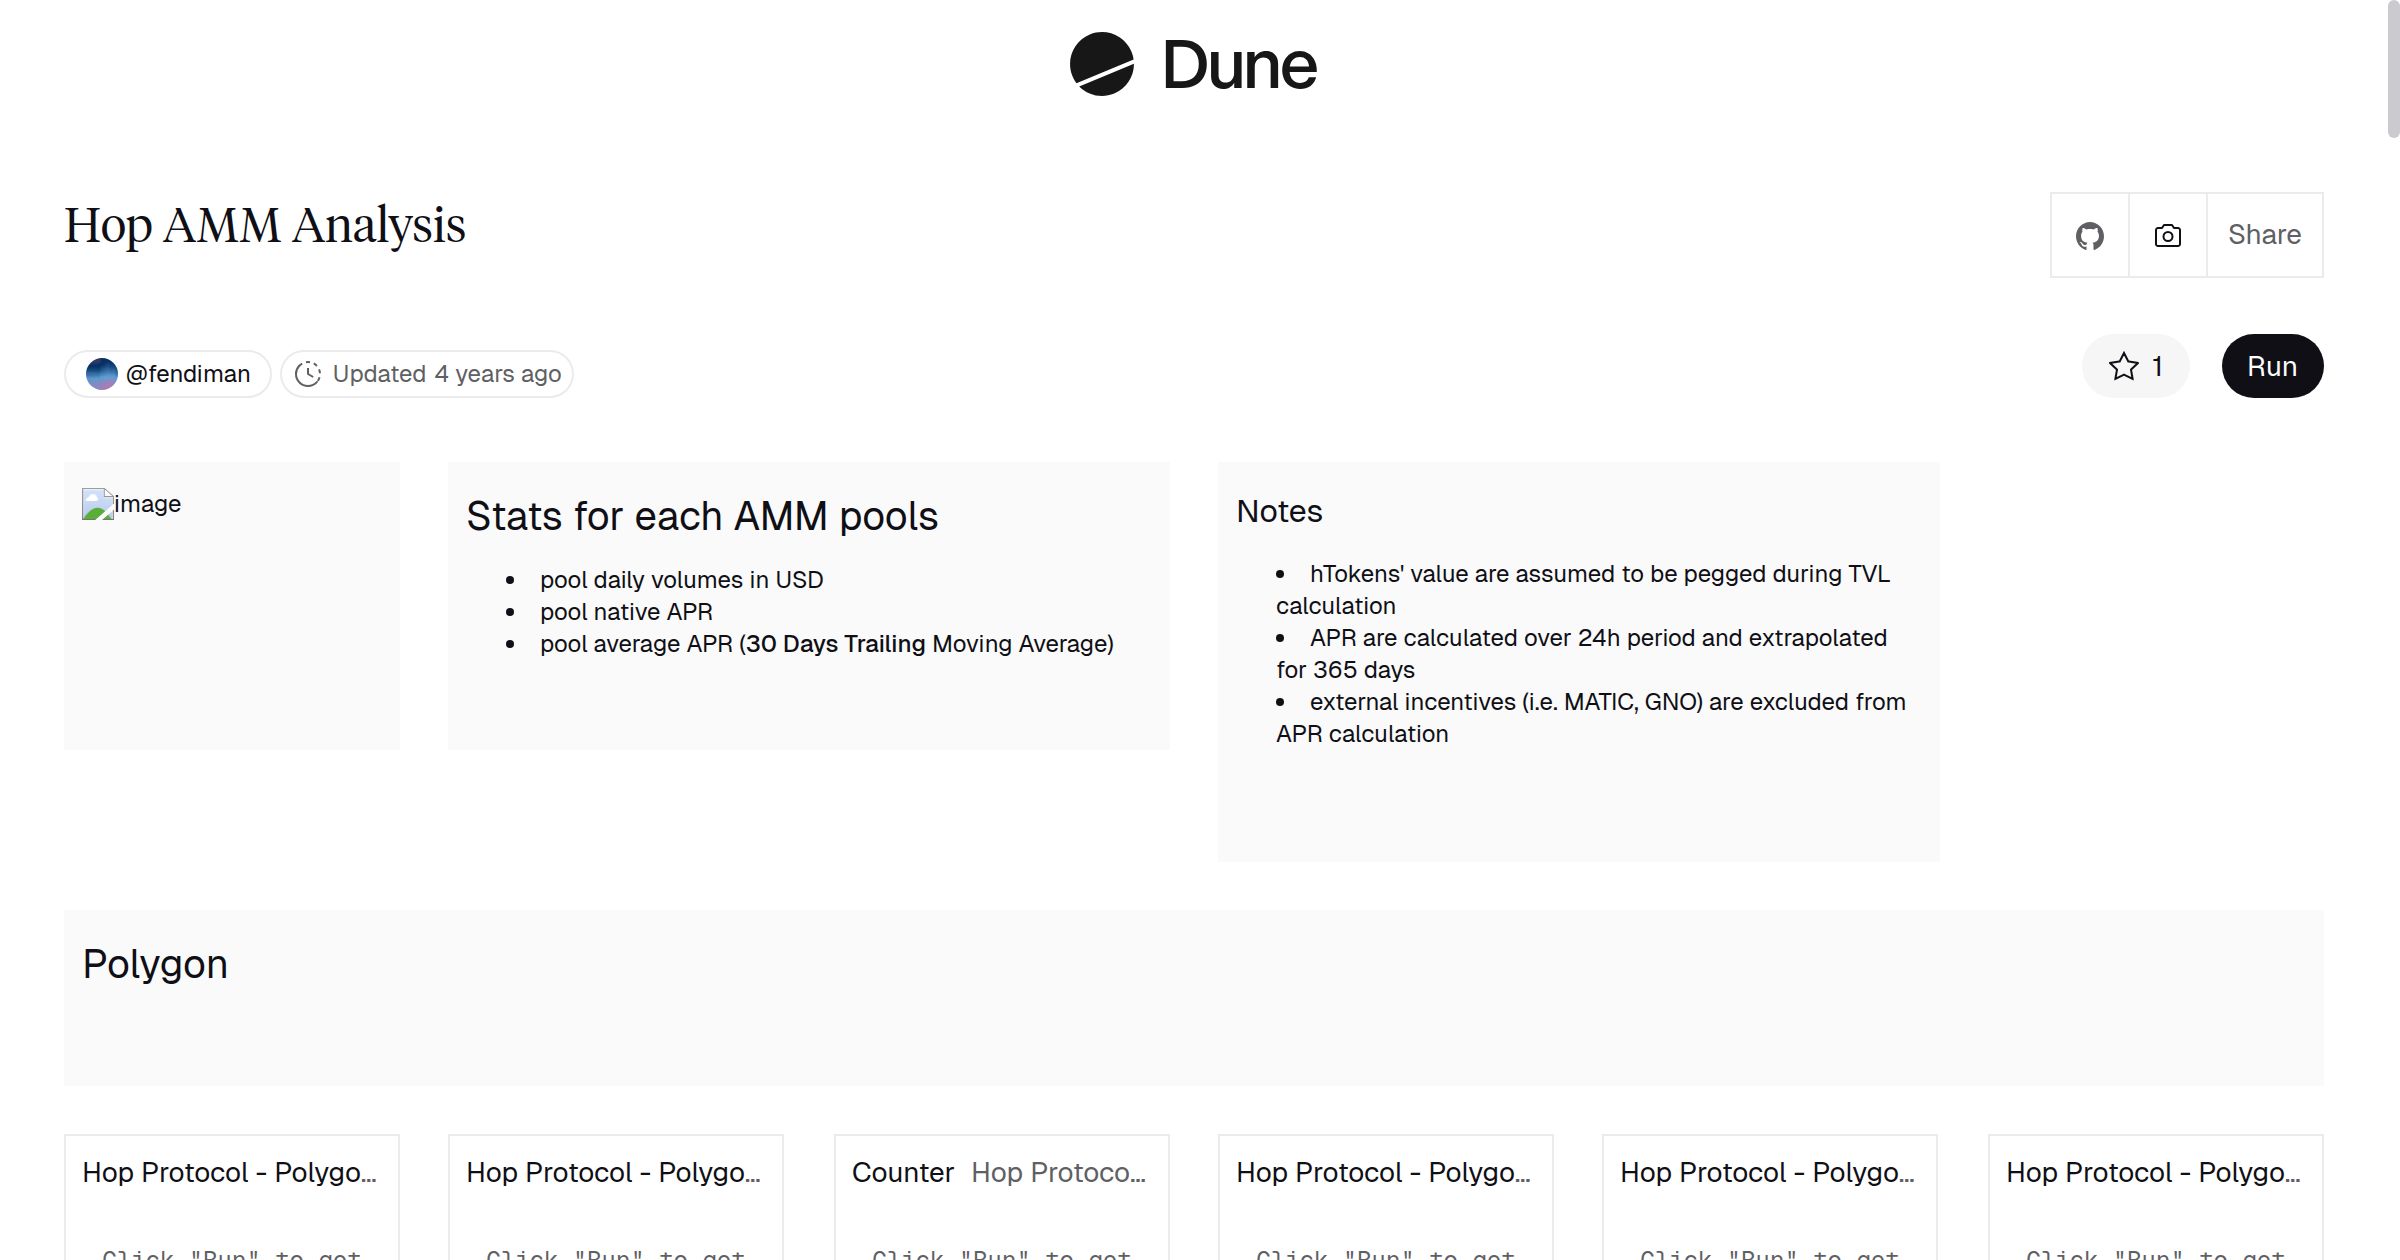Click the Notes panel heading
This screenshot has height=1260, width=2400.
tap(1279, 511)
